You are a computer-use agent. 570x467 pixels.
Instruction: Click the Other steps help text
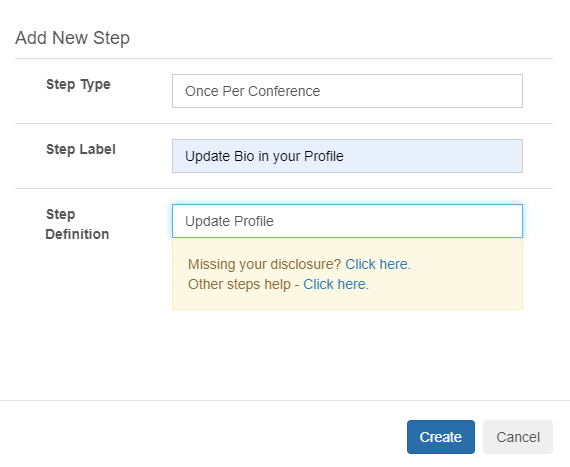tap(239, 284)
